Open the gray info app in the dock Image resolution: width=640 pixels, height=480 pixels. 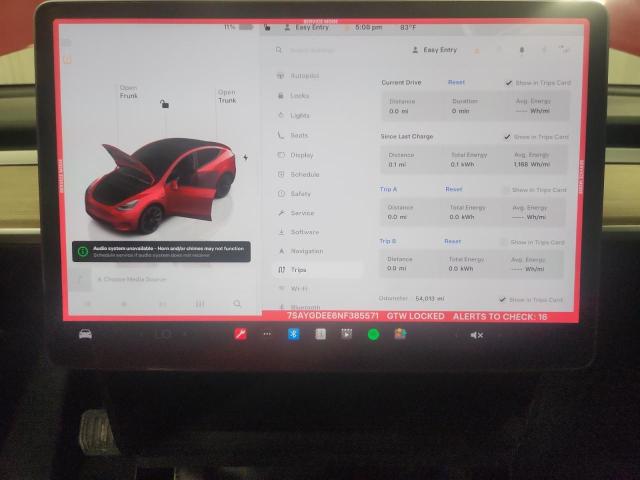coord(320,334)
